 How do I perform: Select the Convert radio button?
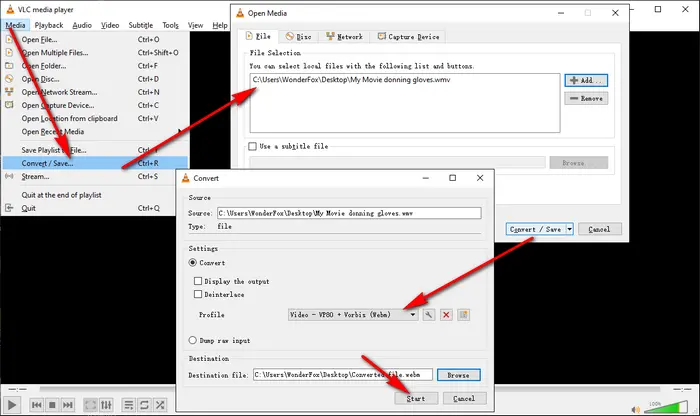192,262
